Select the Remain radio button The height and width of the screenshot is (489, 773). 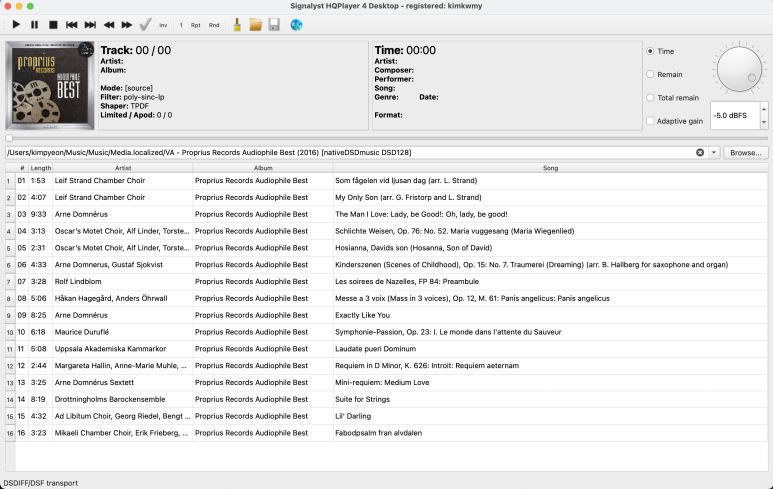pyautogui.click(x=651, y=74)
